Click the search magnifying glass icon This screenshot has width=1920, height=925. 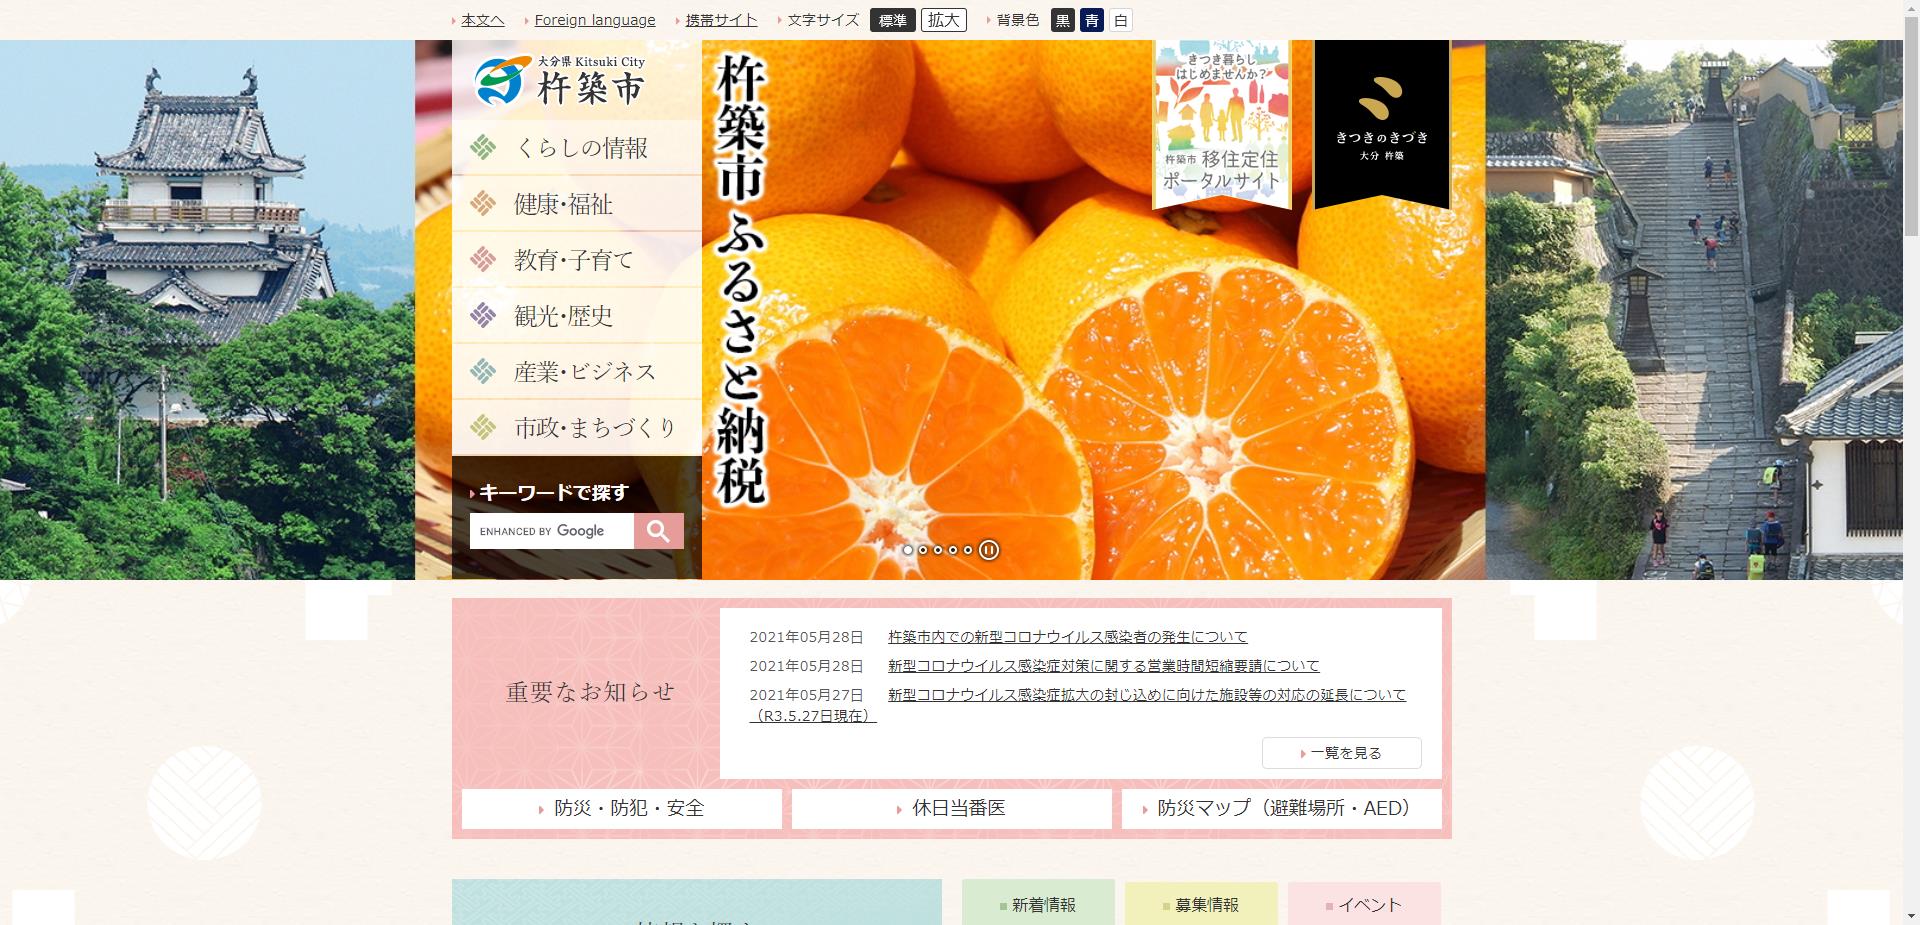[659, 531]
